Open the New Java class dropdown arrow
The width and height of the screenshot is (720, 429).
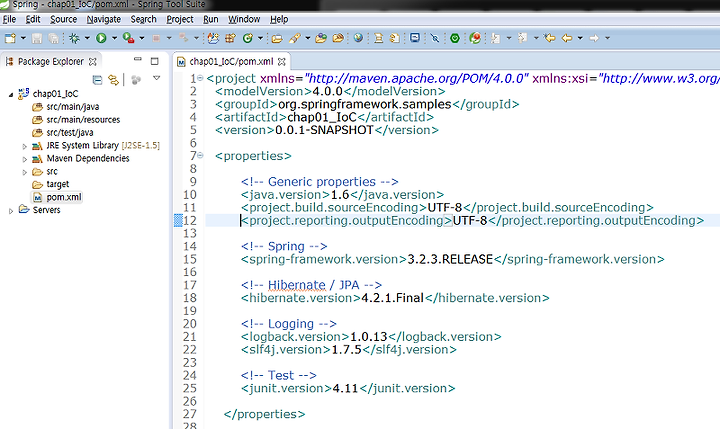tap(260, 38)
